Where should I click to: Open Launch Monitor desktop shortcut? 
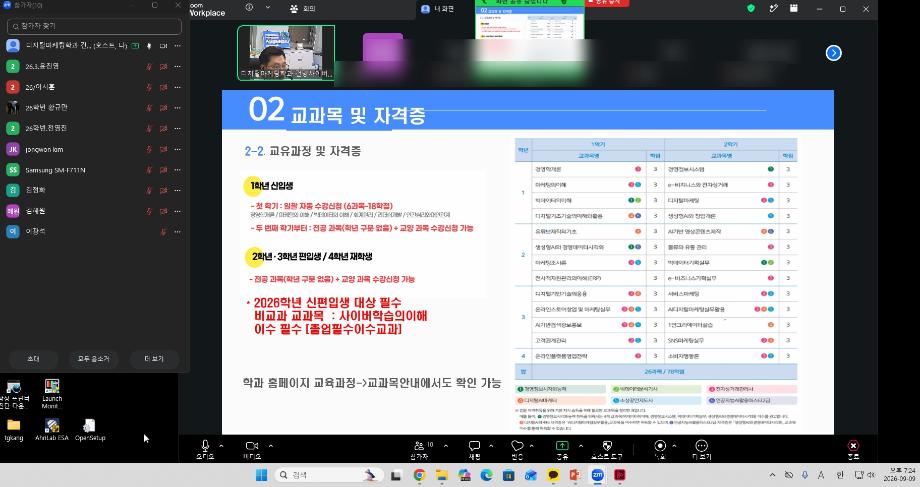click(x=52, y=394)
